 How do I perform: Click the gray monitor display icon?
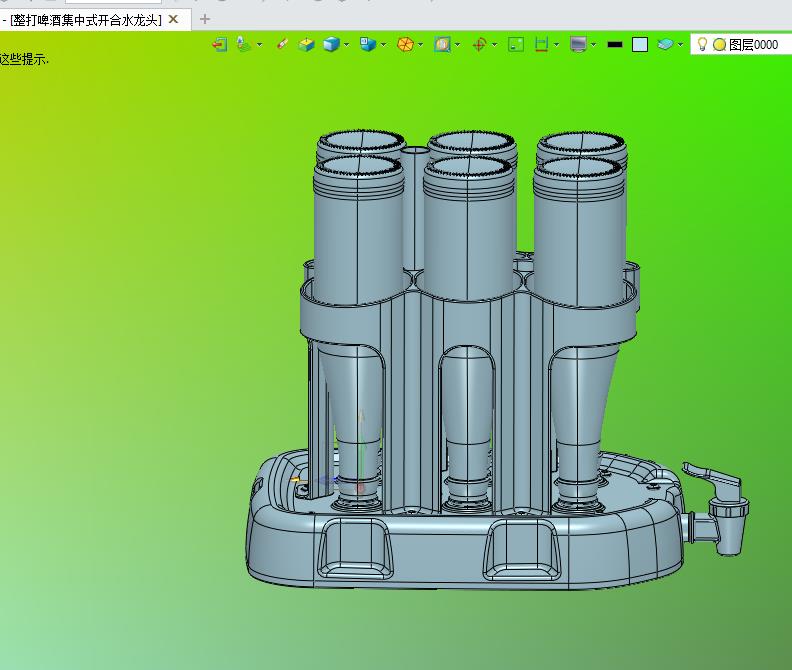tap(578, 44)
